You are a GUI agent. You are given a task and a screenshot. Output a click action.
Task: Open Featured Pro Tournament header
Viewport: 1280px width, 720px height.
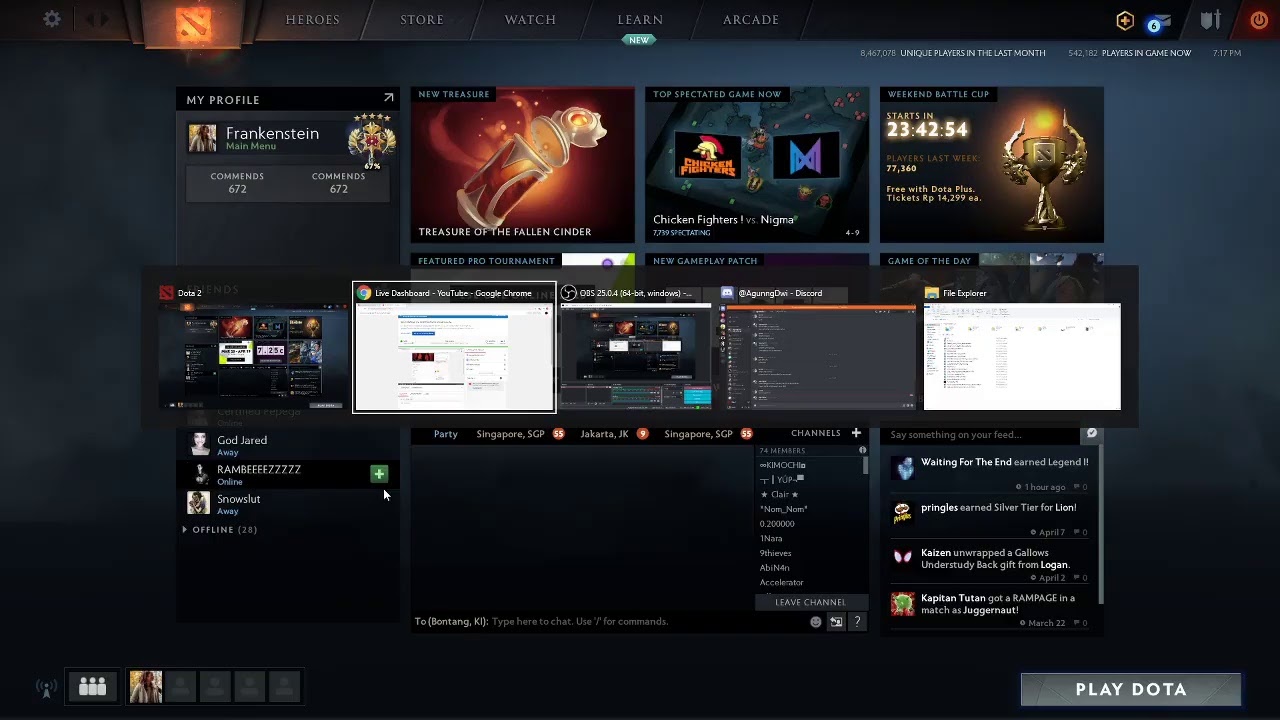[x=486, y=261]
